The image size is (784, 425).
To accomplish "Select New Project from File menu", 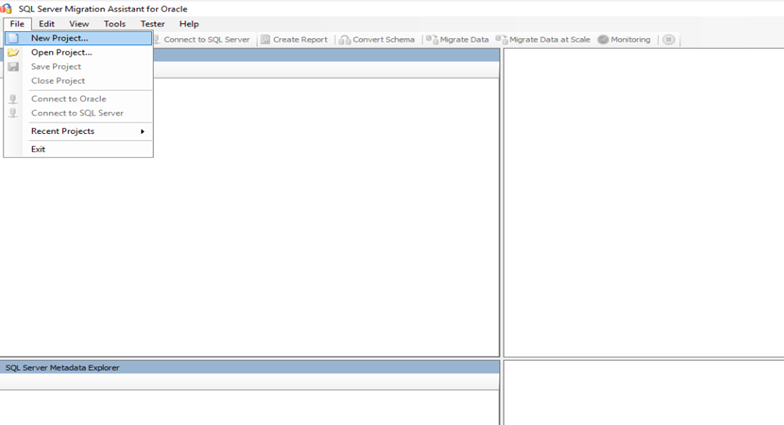I will point(78,38).
